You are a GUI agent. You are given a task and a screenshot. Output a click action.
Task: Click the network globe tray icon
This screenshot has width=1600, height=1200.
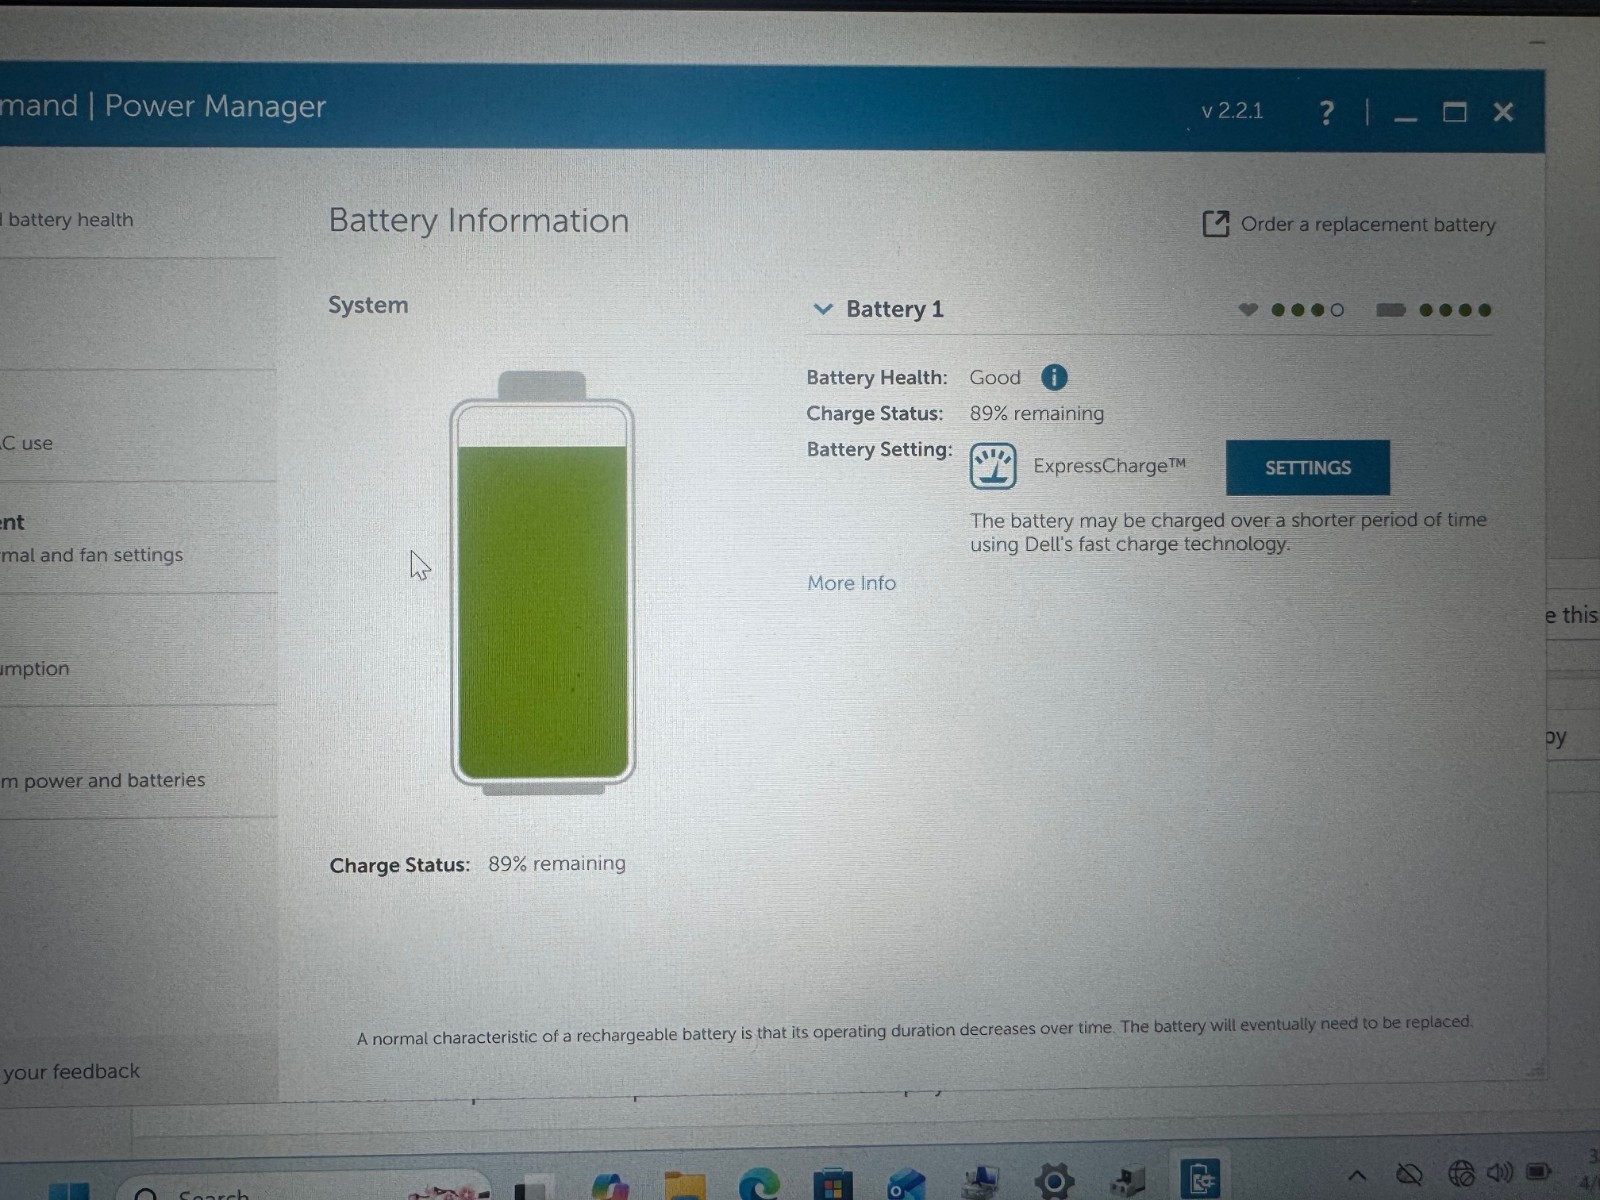(x=1462, y=1172)
